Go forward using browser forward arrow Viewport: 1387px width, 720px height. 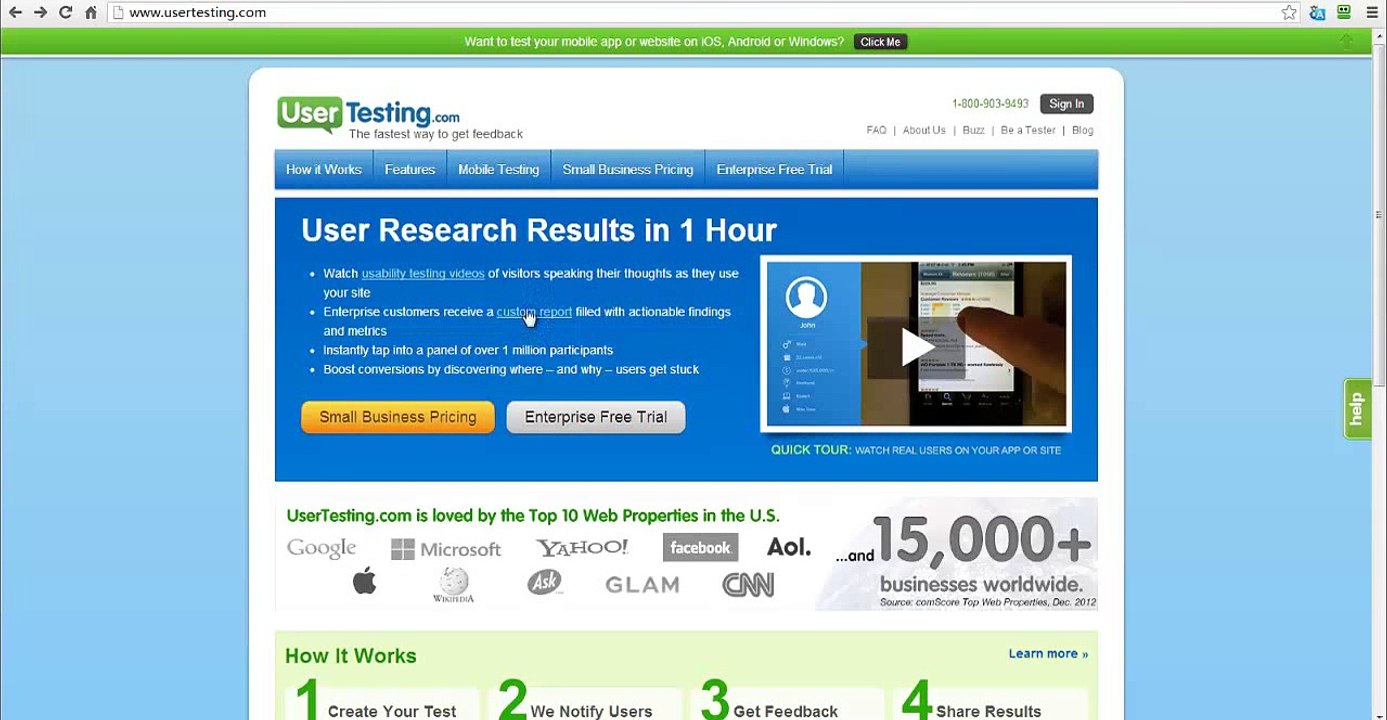40,13
